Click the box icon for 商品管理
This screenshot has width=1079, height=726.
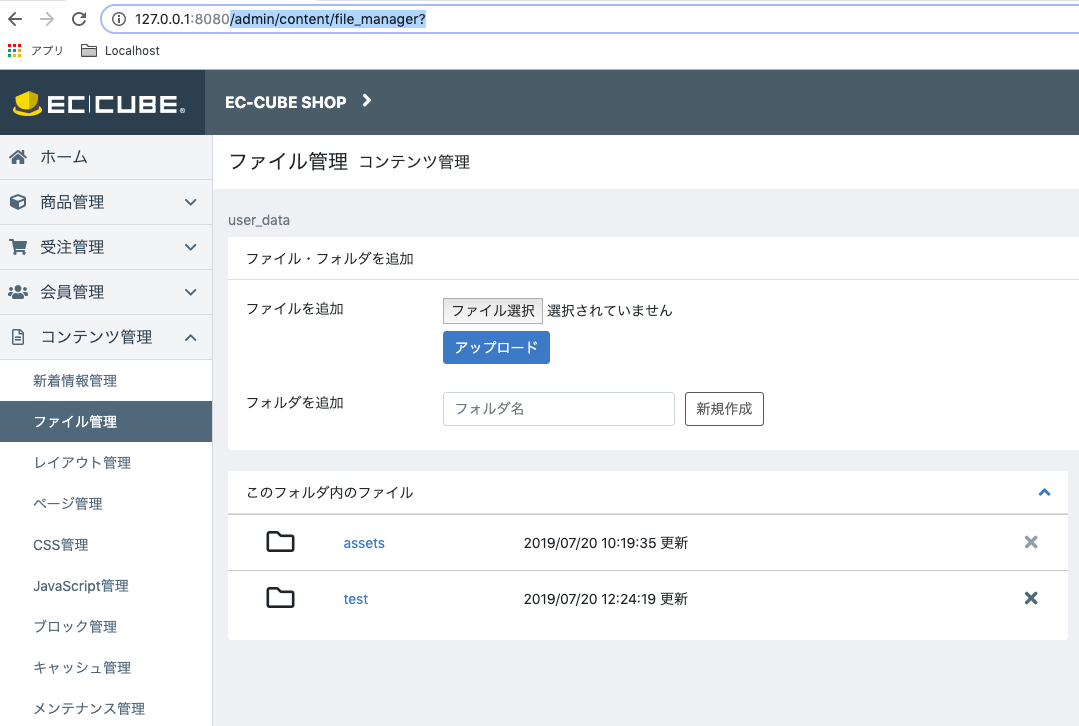pos(18,202)
